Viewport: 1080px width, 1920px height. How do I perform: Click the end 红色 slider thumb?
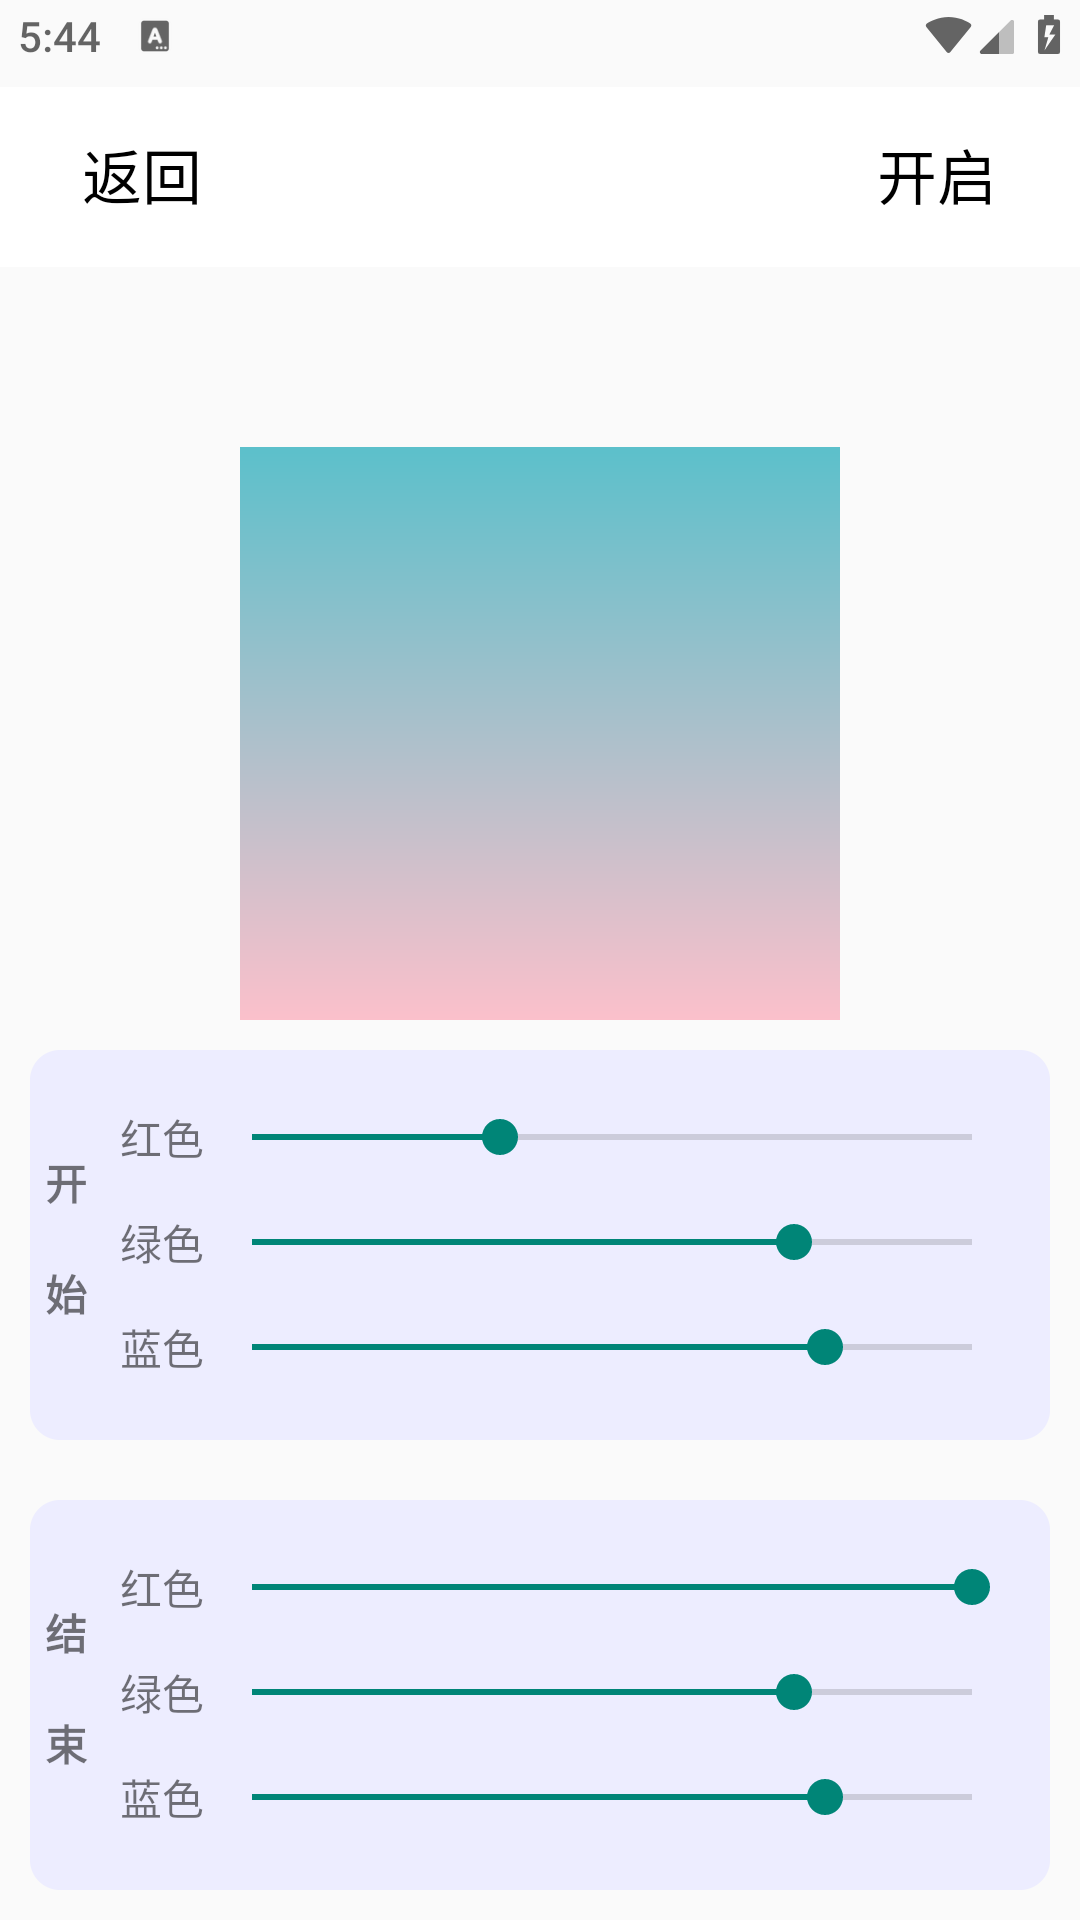click(971, 1587)
